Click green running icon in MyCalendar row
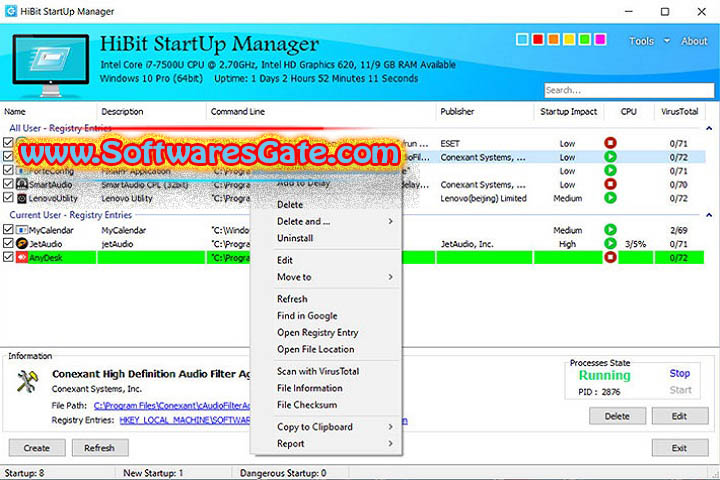 [610, 229]
